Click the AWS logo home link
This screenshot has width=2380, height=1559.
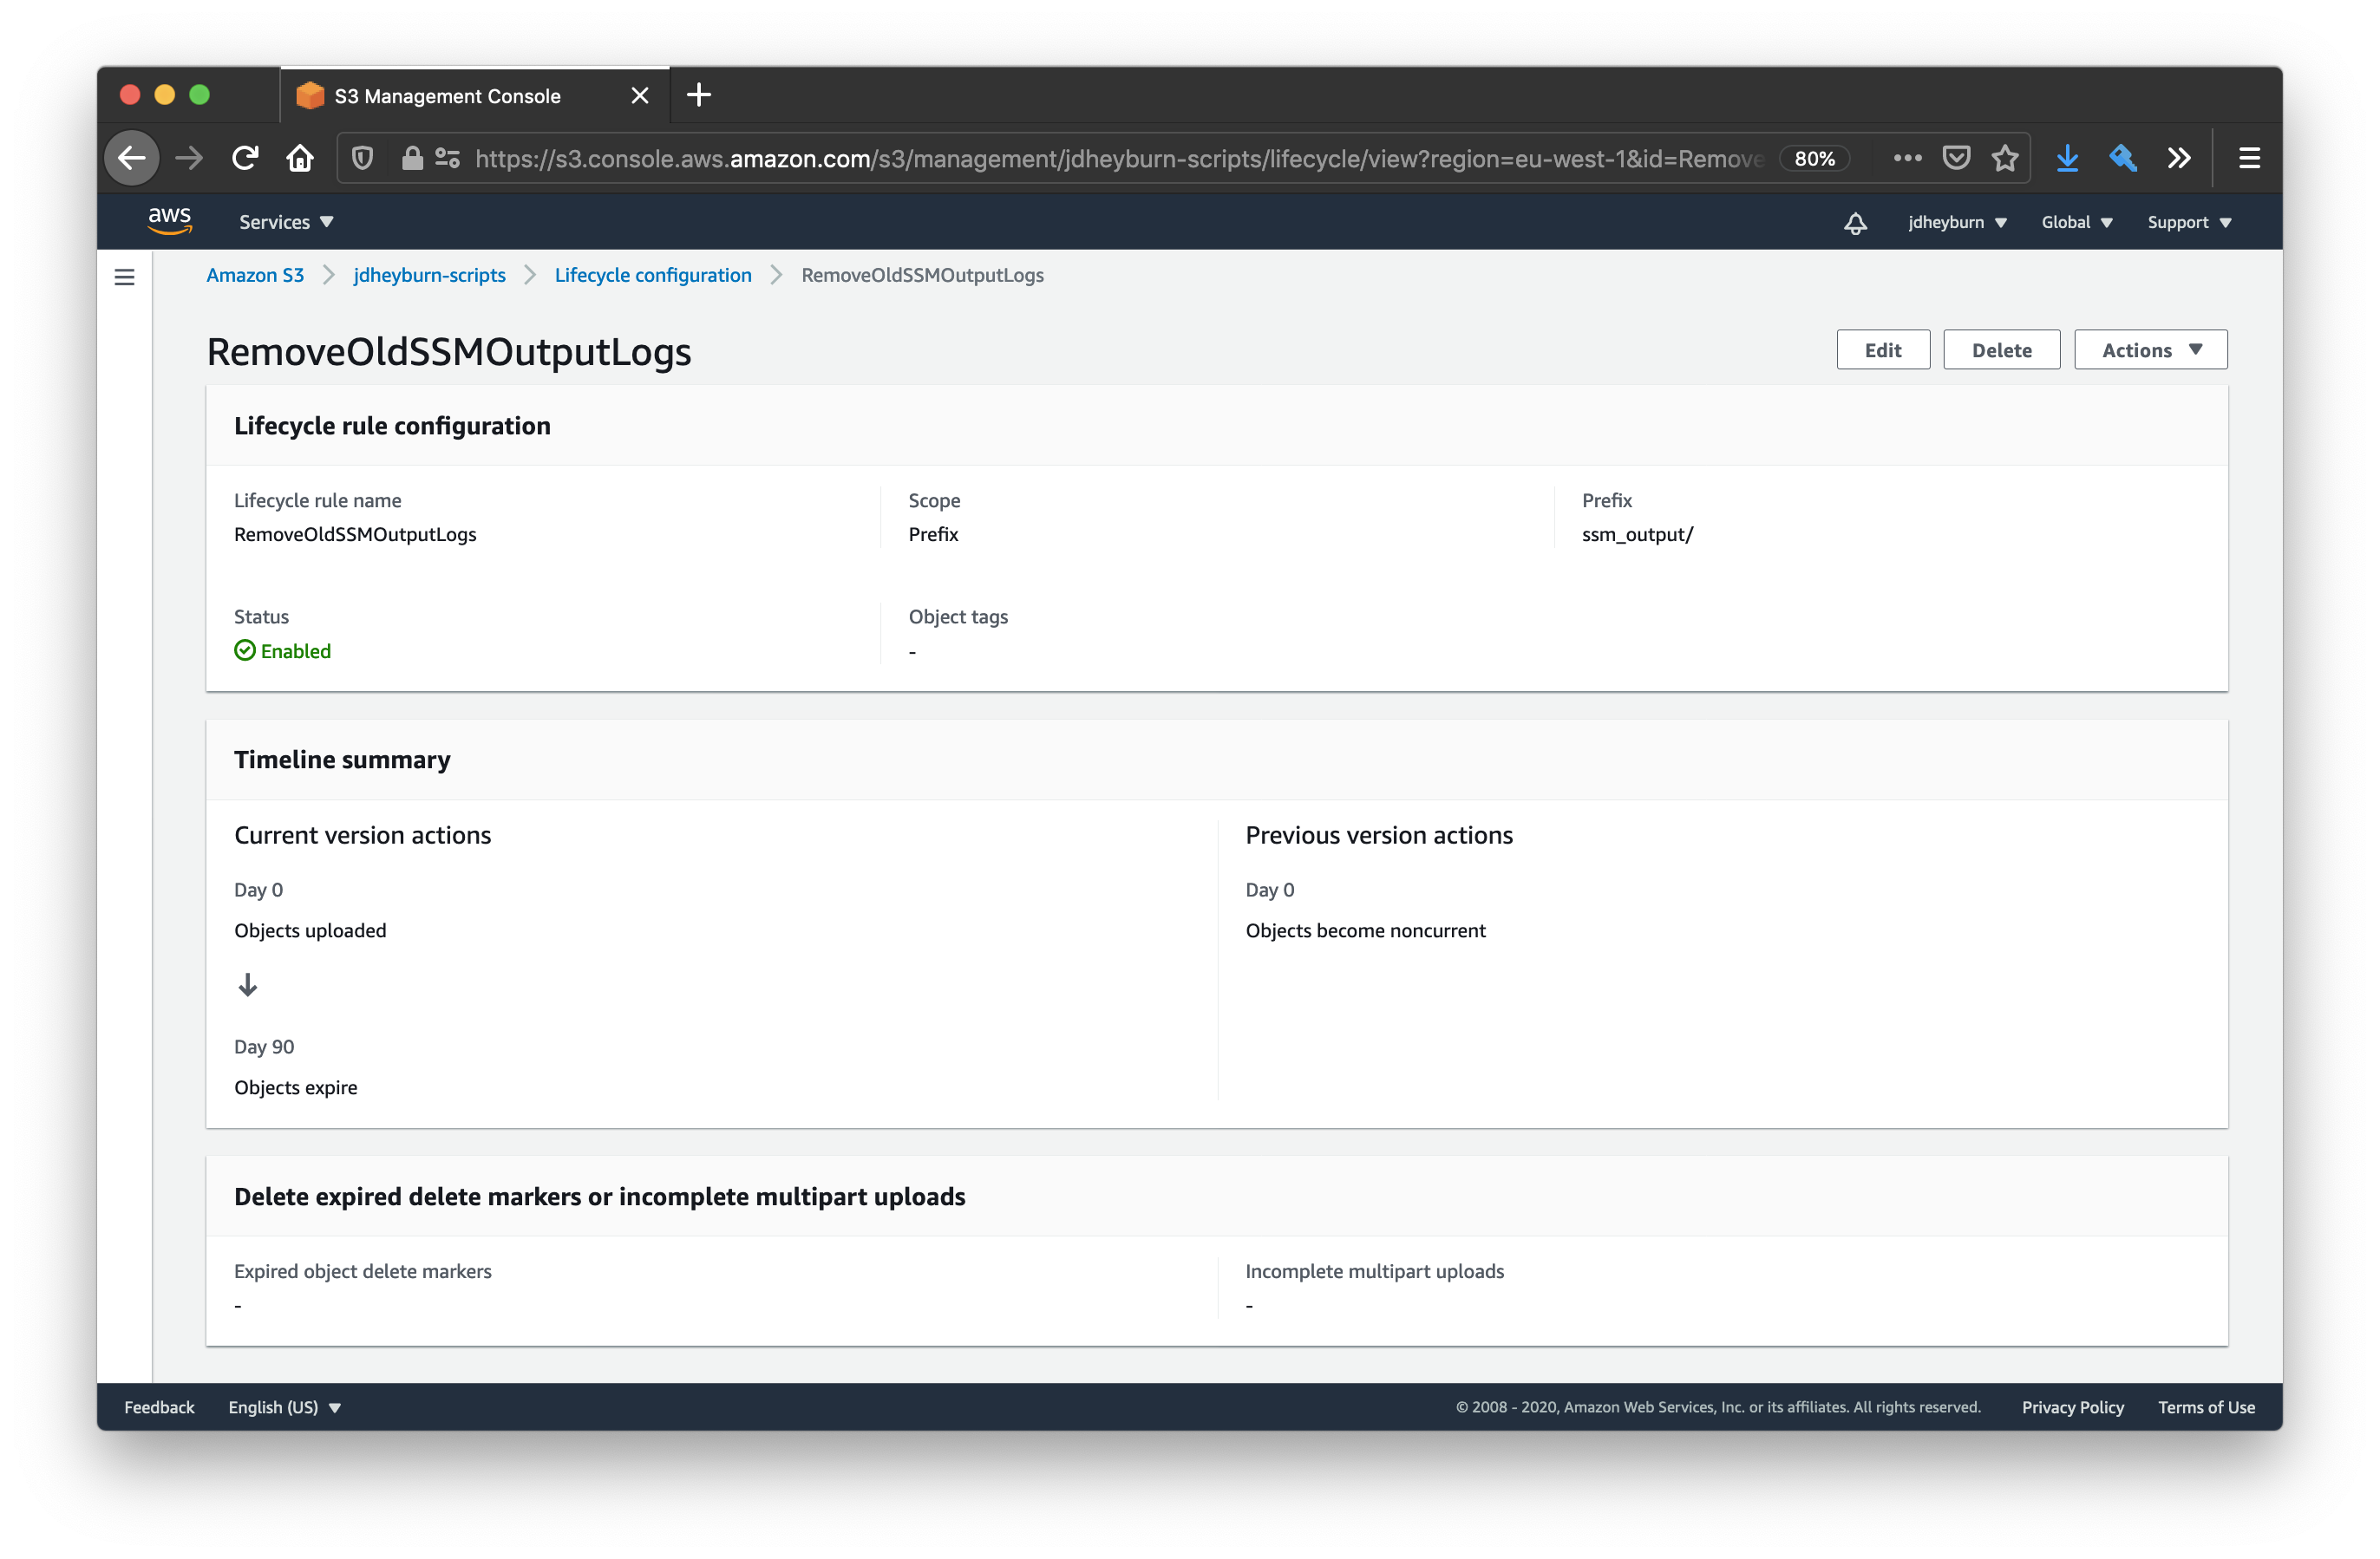click(170, 221)
